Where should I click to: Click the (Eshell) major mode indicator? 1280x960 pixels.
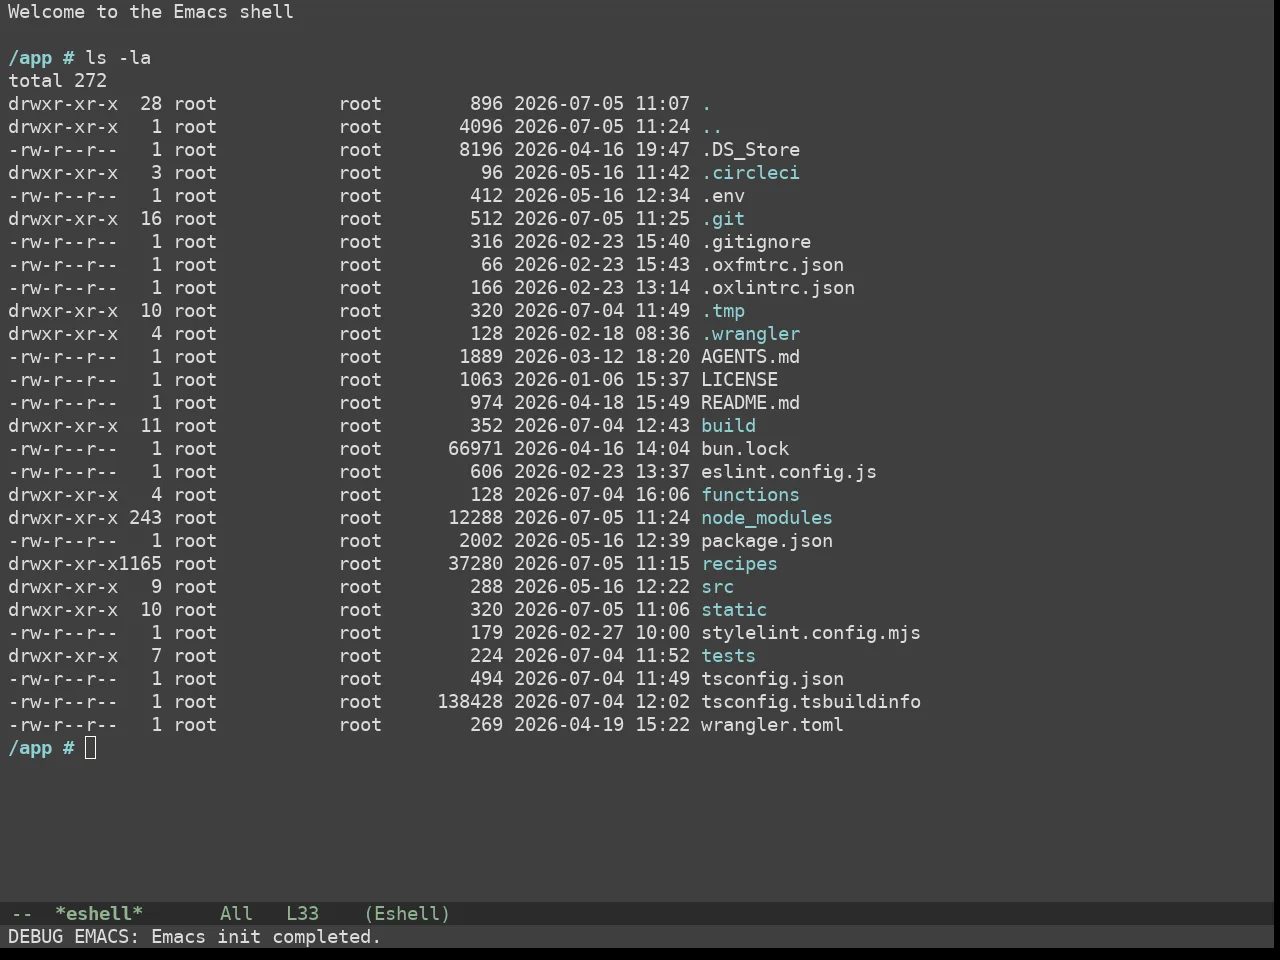pos(407,914)
